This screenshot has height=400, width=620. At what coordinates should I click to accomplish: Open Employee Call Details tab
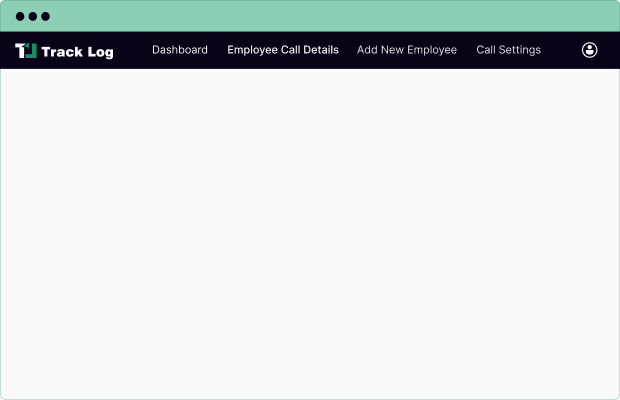coord(283,50)
